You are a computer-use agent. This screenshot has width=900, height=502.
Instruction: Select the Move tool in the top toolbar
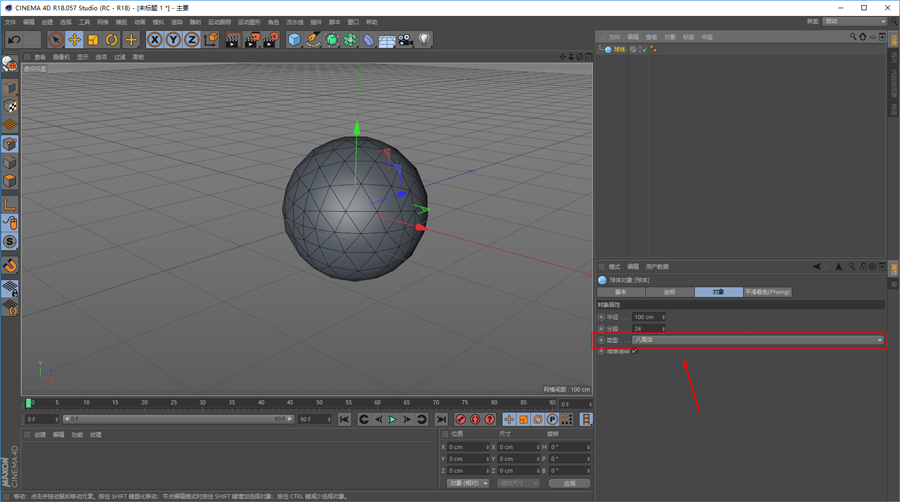click(74, 40)
